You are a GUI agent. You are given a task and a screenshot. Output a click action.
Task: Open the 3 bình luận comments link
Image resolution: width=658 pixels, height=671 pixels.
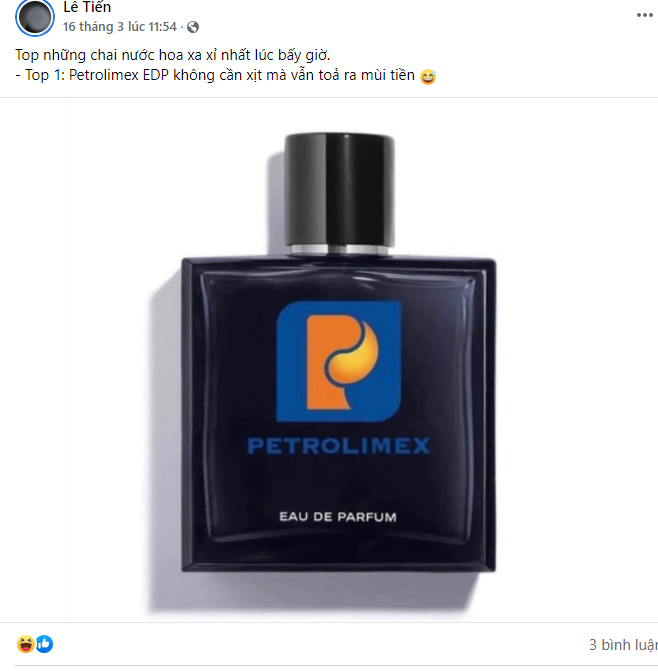(623, 644)
